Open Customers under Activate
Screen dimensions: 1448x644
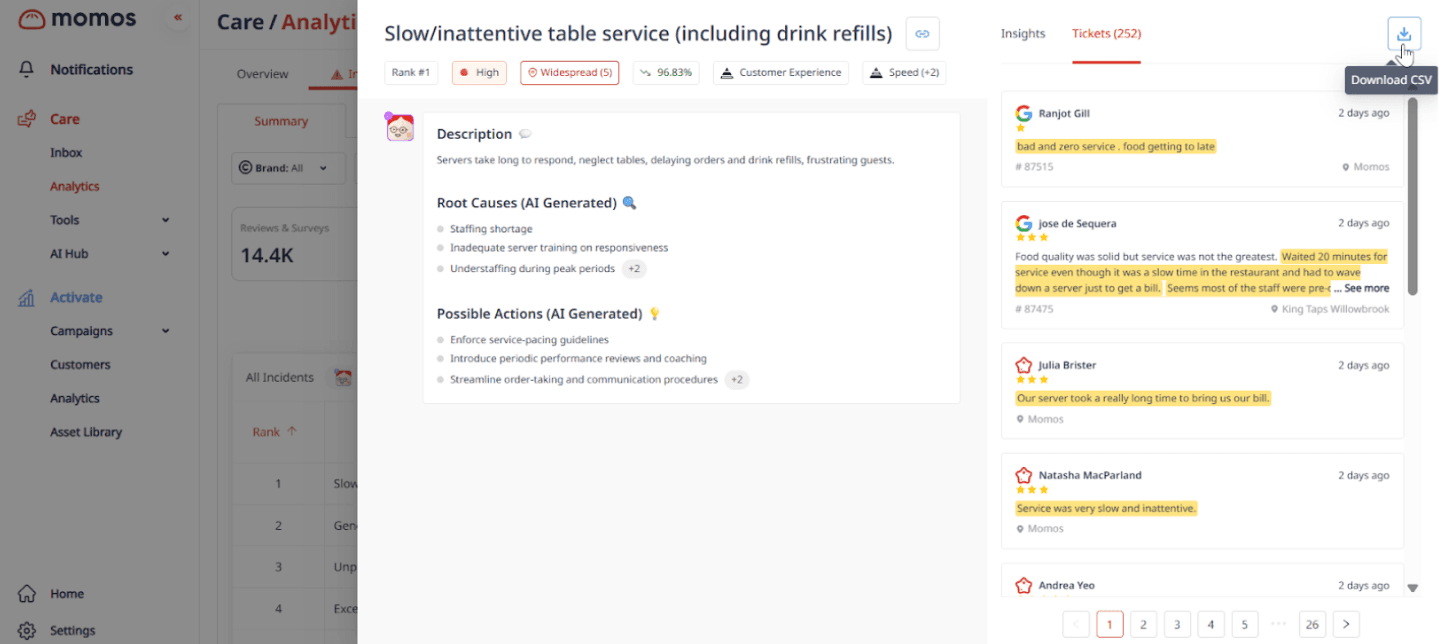point(80,365)
